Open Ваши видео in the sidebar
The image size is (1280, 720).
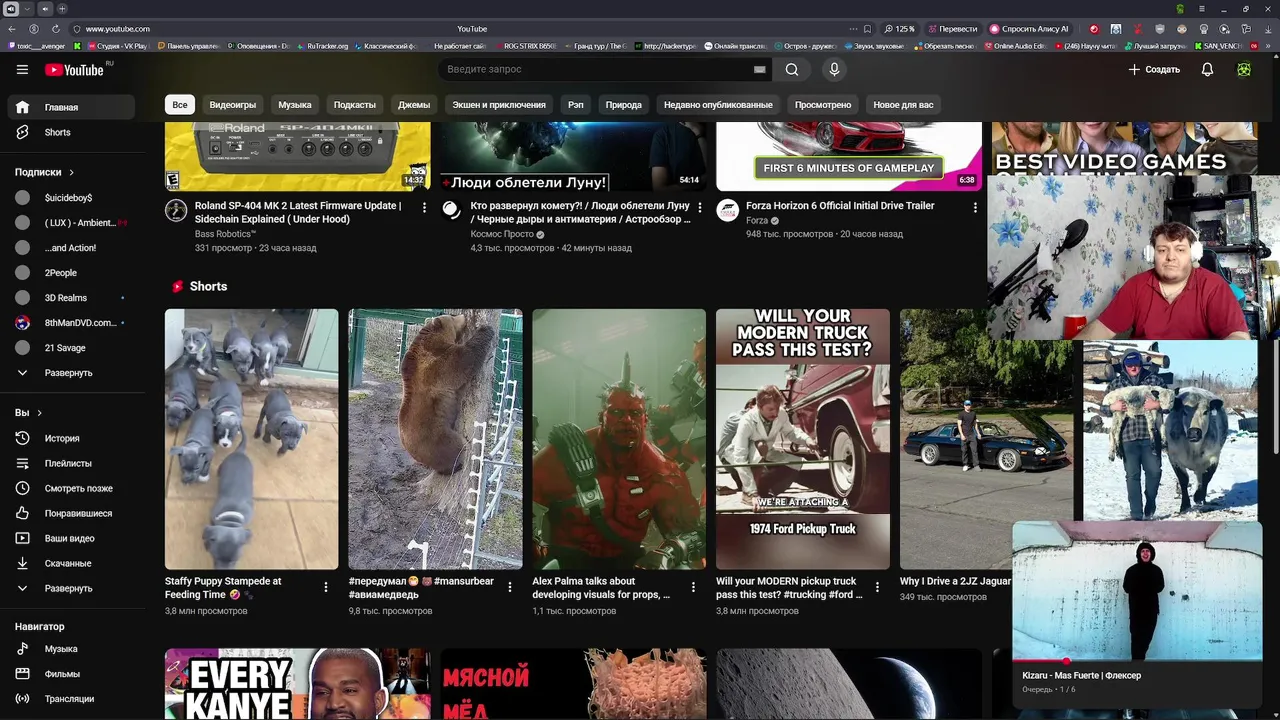71,538
